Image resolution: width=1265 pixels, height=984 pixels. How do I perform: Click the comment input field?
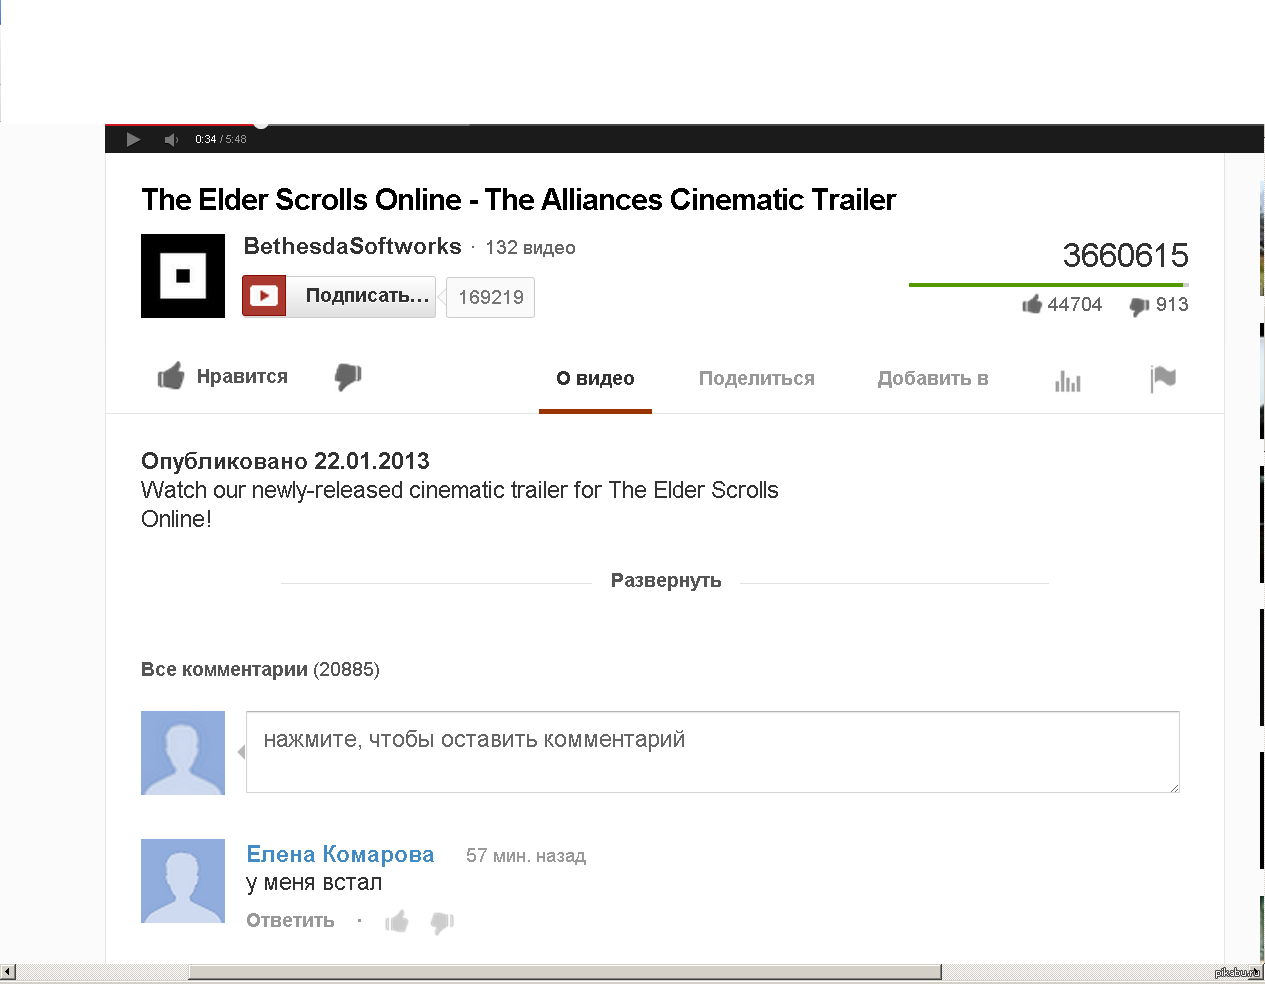[x=713, y=752]
